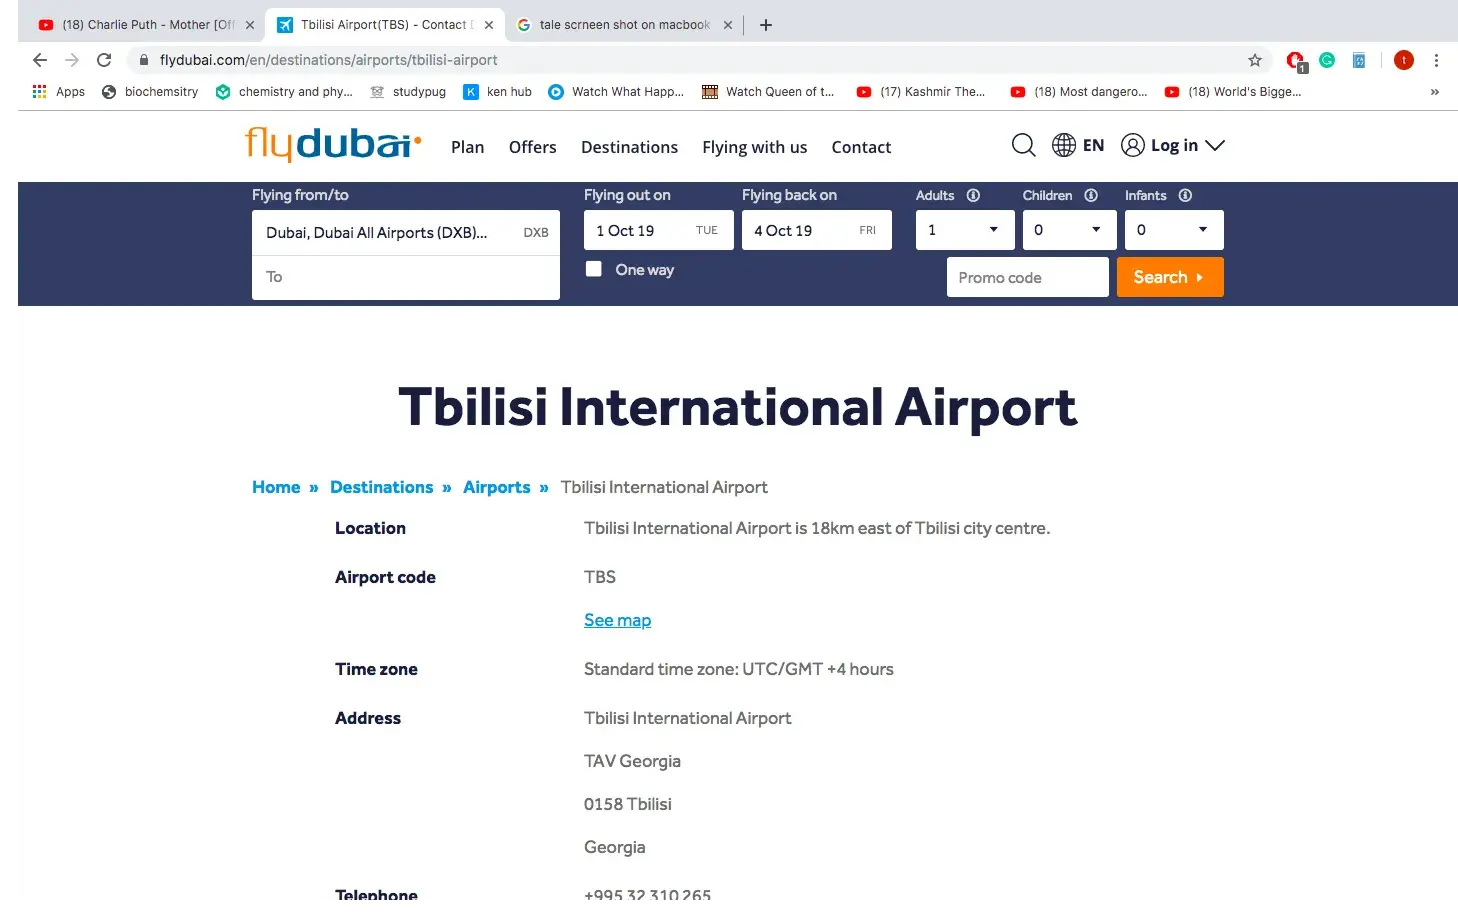Click the orange Search button

(1170, 277)
